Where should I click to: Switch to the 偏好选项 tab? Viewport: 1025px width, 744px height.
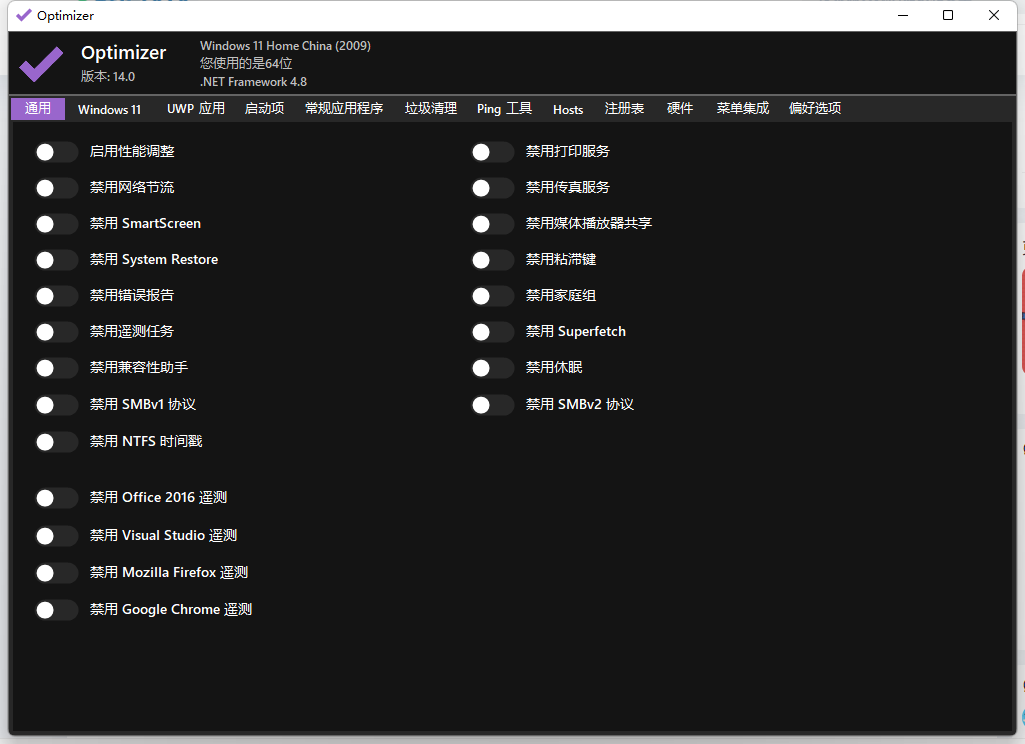point(814,109)
